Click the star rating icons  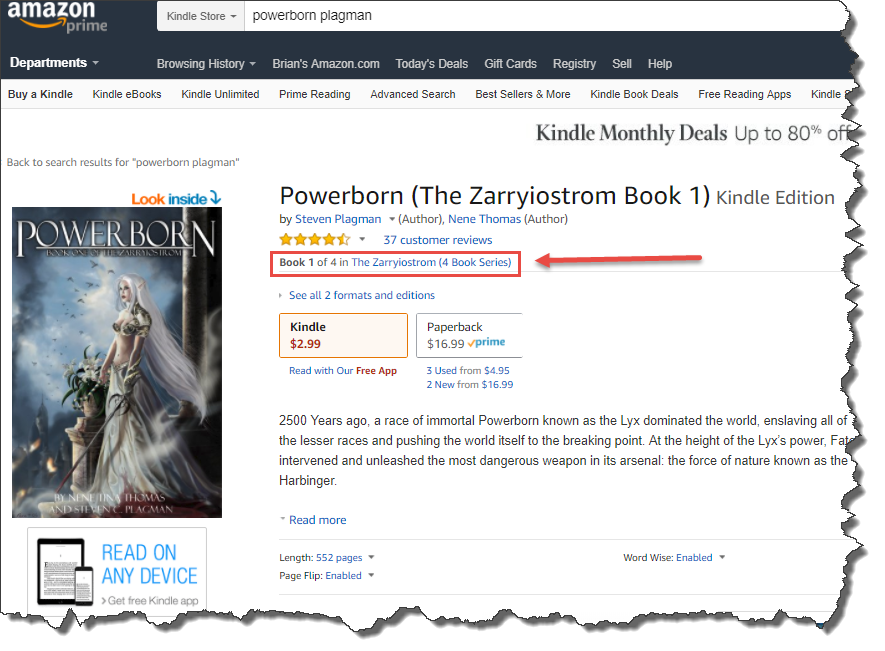(315, 240)
